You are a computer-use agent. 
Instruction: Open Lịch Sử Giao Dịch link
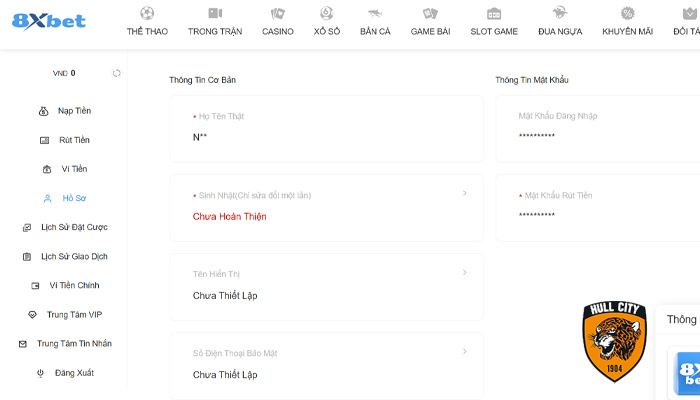(74, 257)
